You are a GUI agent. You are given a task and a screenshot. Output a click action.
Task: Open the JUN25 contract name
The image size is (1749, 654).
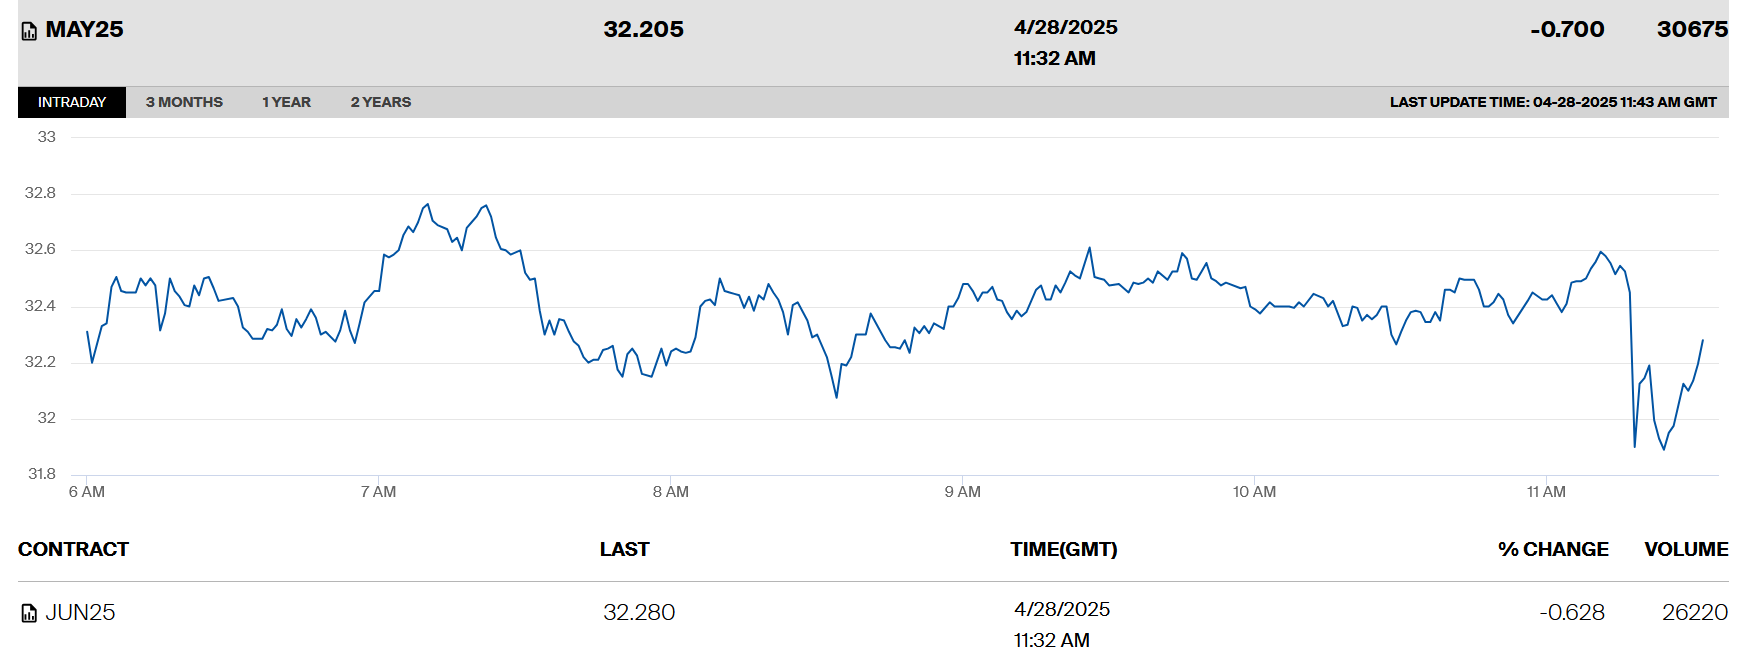80,612
